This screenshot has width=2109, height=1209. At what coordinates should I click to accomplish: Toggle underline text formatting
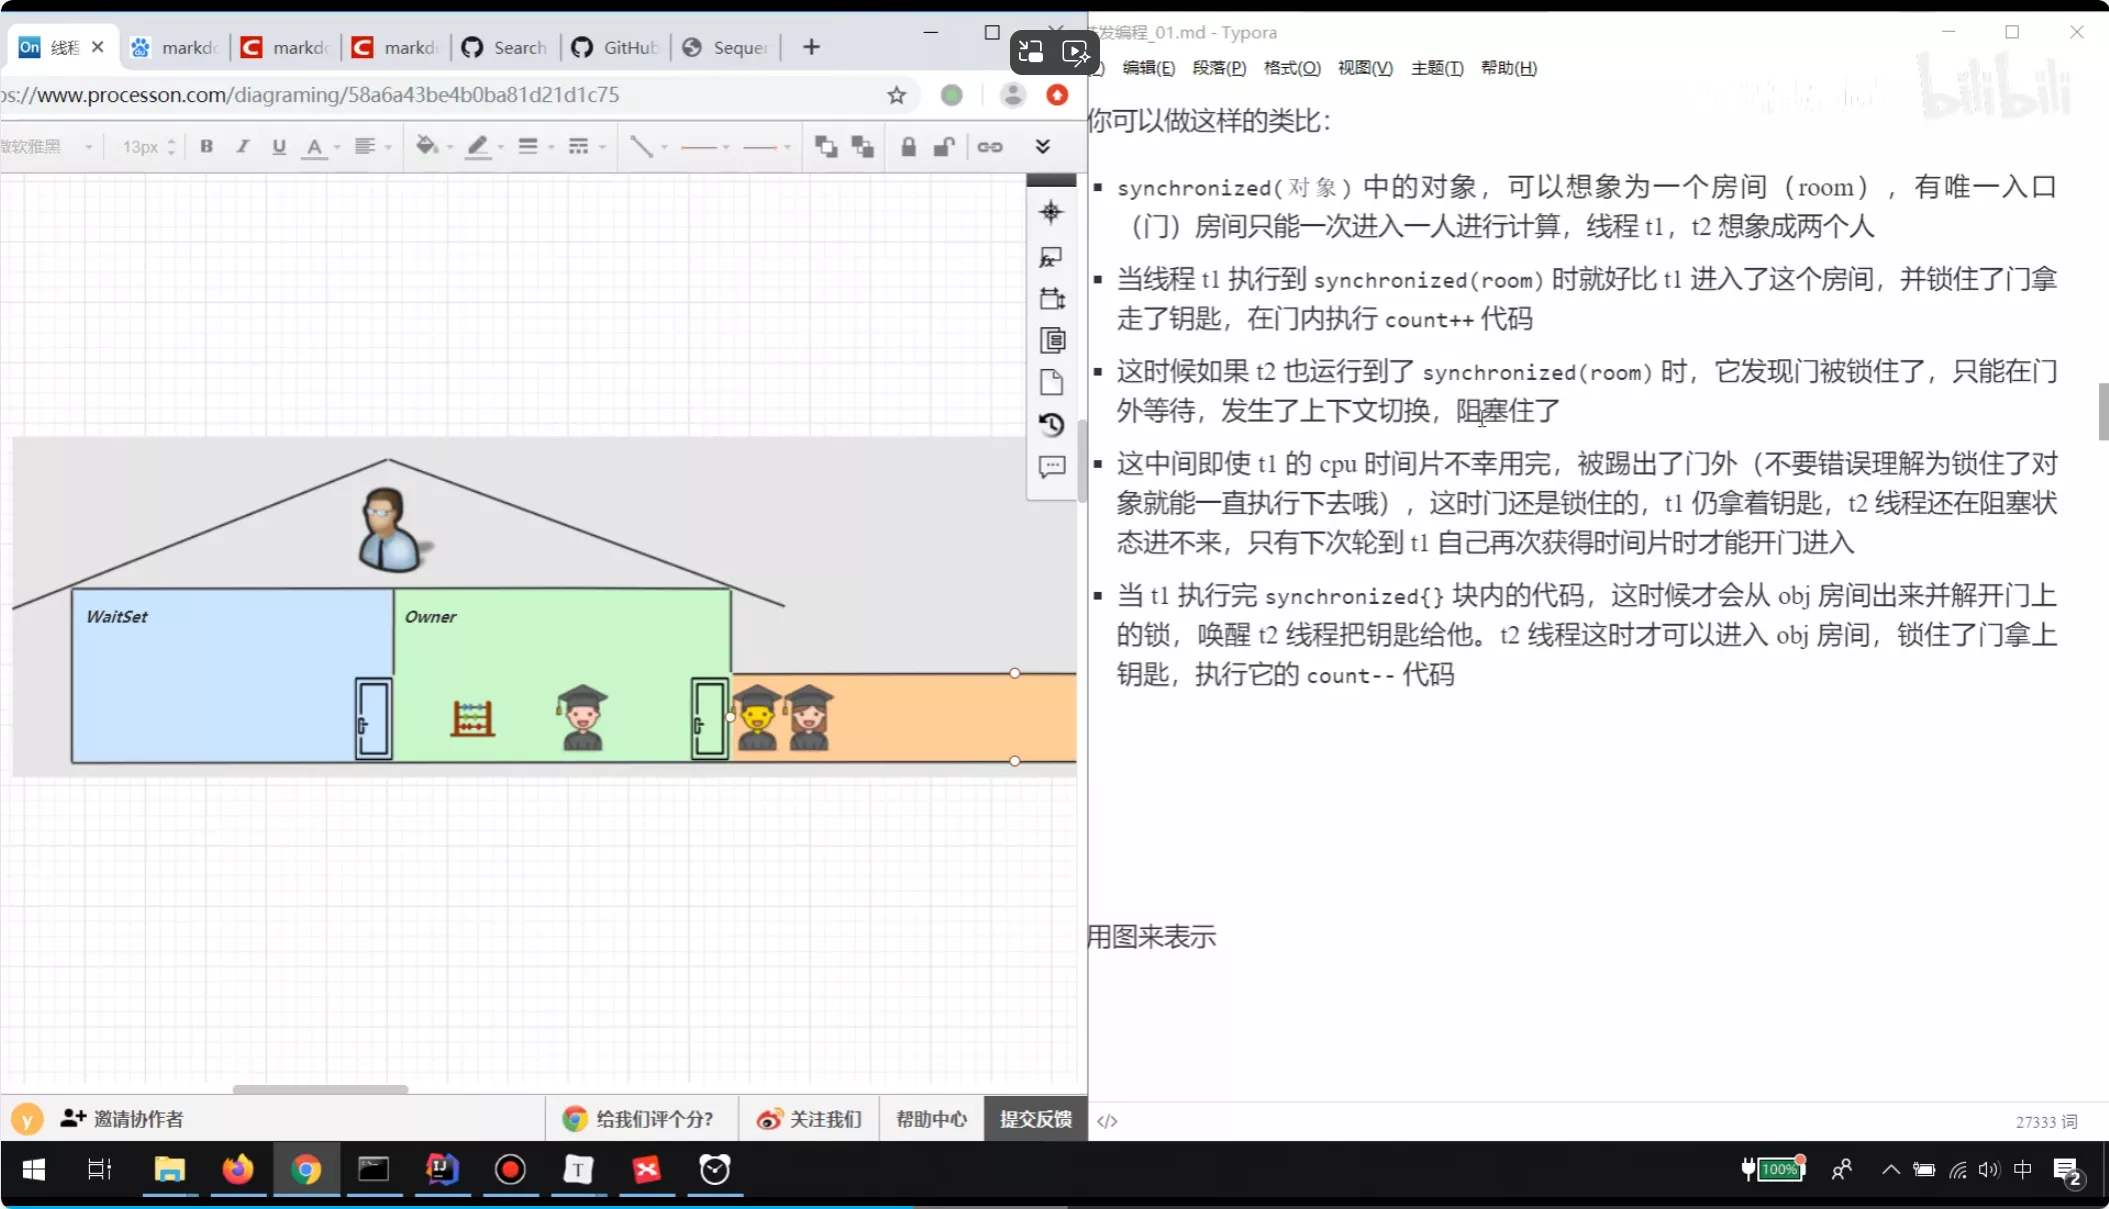point(279,147)
